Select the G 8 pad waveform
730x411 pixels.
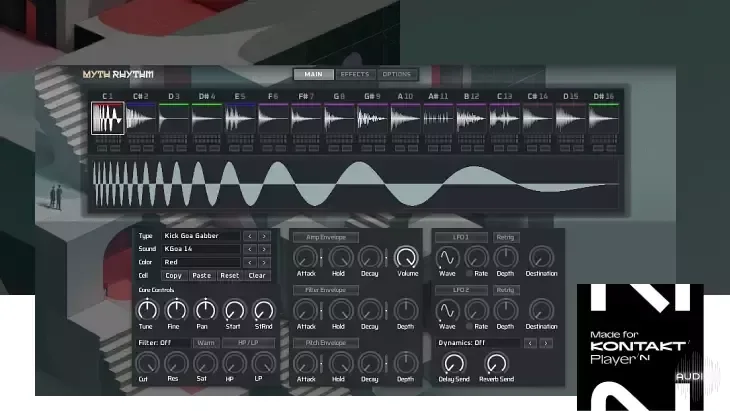click(x=339, y=119)
